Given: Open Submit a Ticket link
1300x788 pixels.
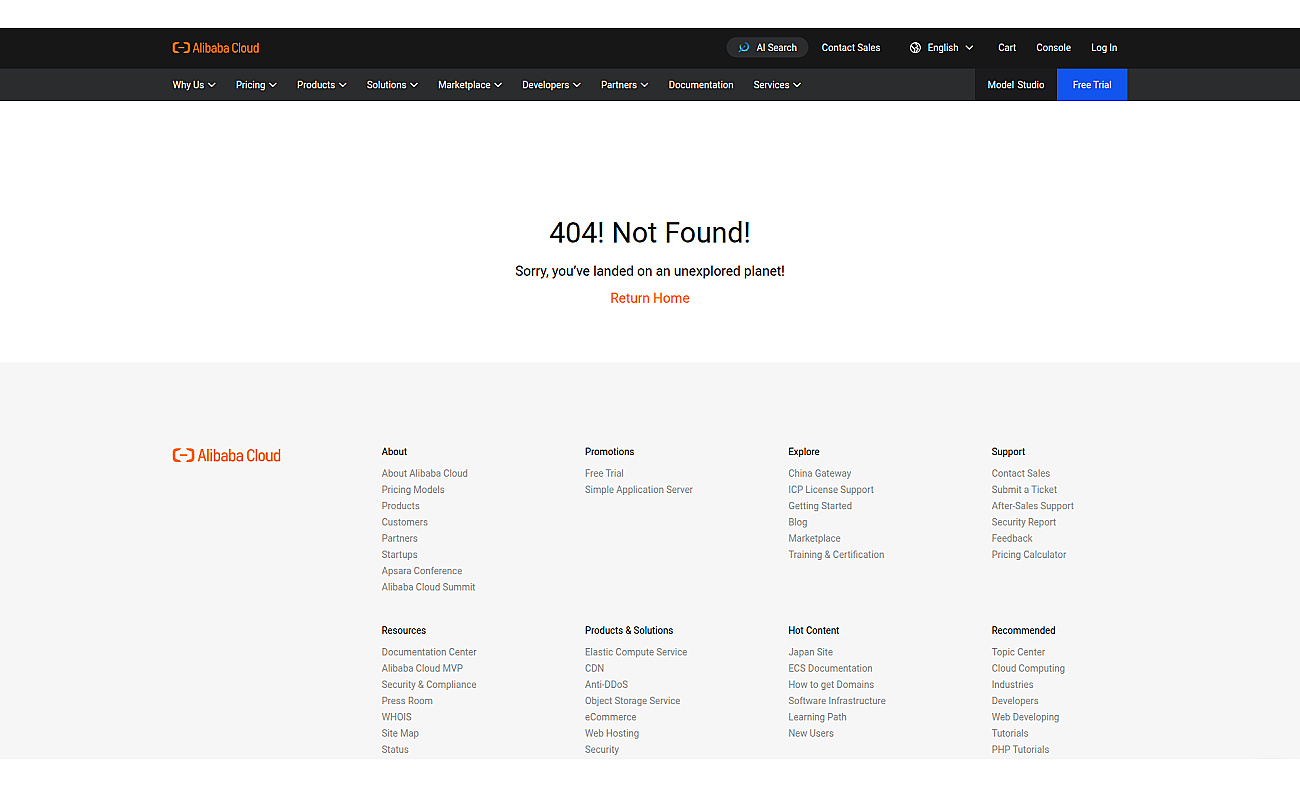Looking at the screenshot, I should [1024, 490].
